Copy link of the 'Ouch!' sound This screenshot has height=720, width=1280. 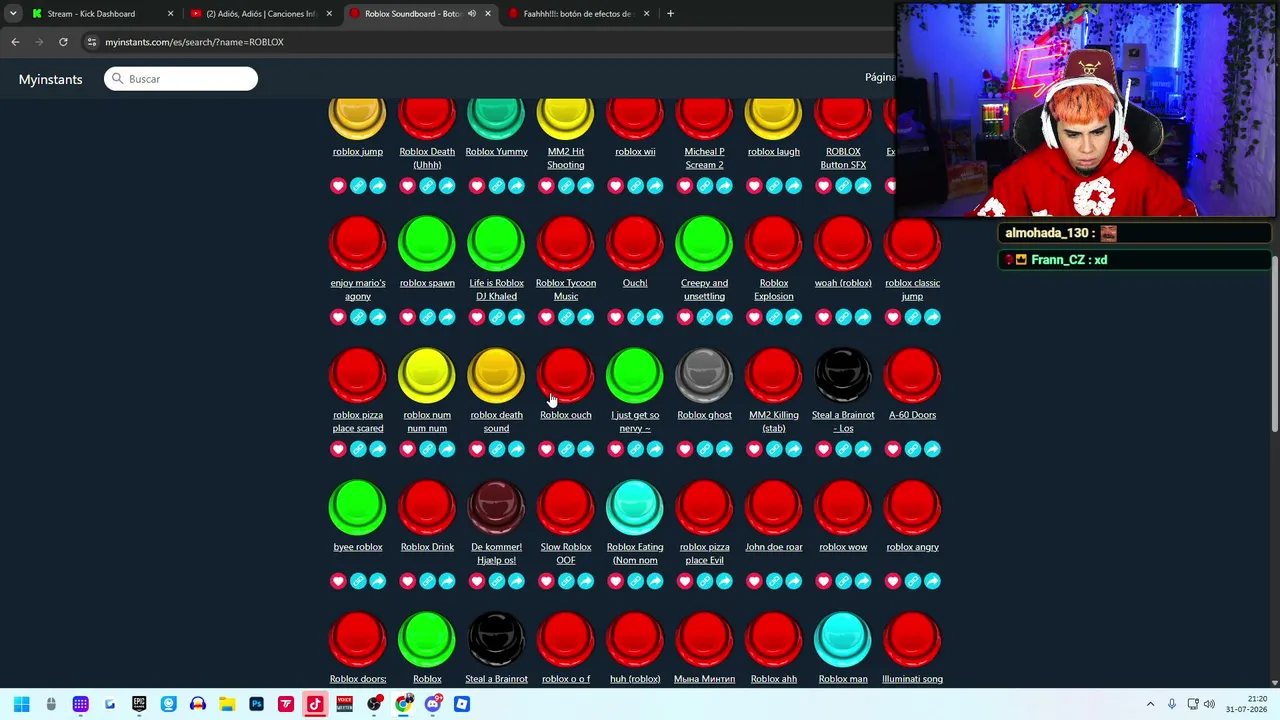(635, 317)
